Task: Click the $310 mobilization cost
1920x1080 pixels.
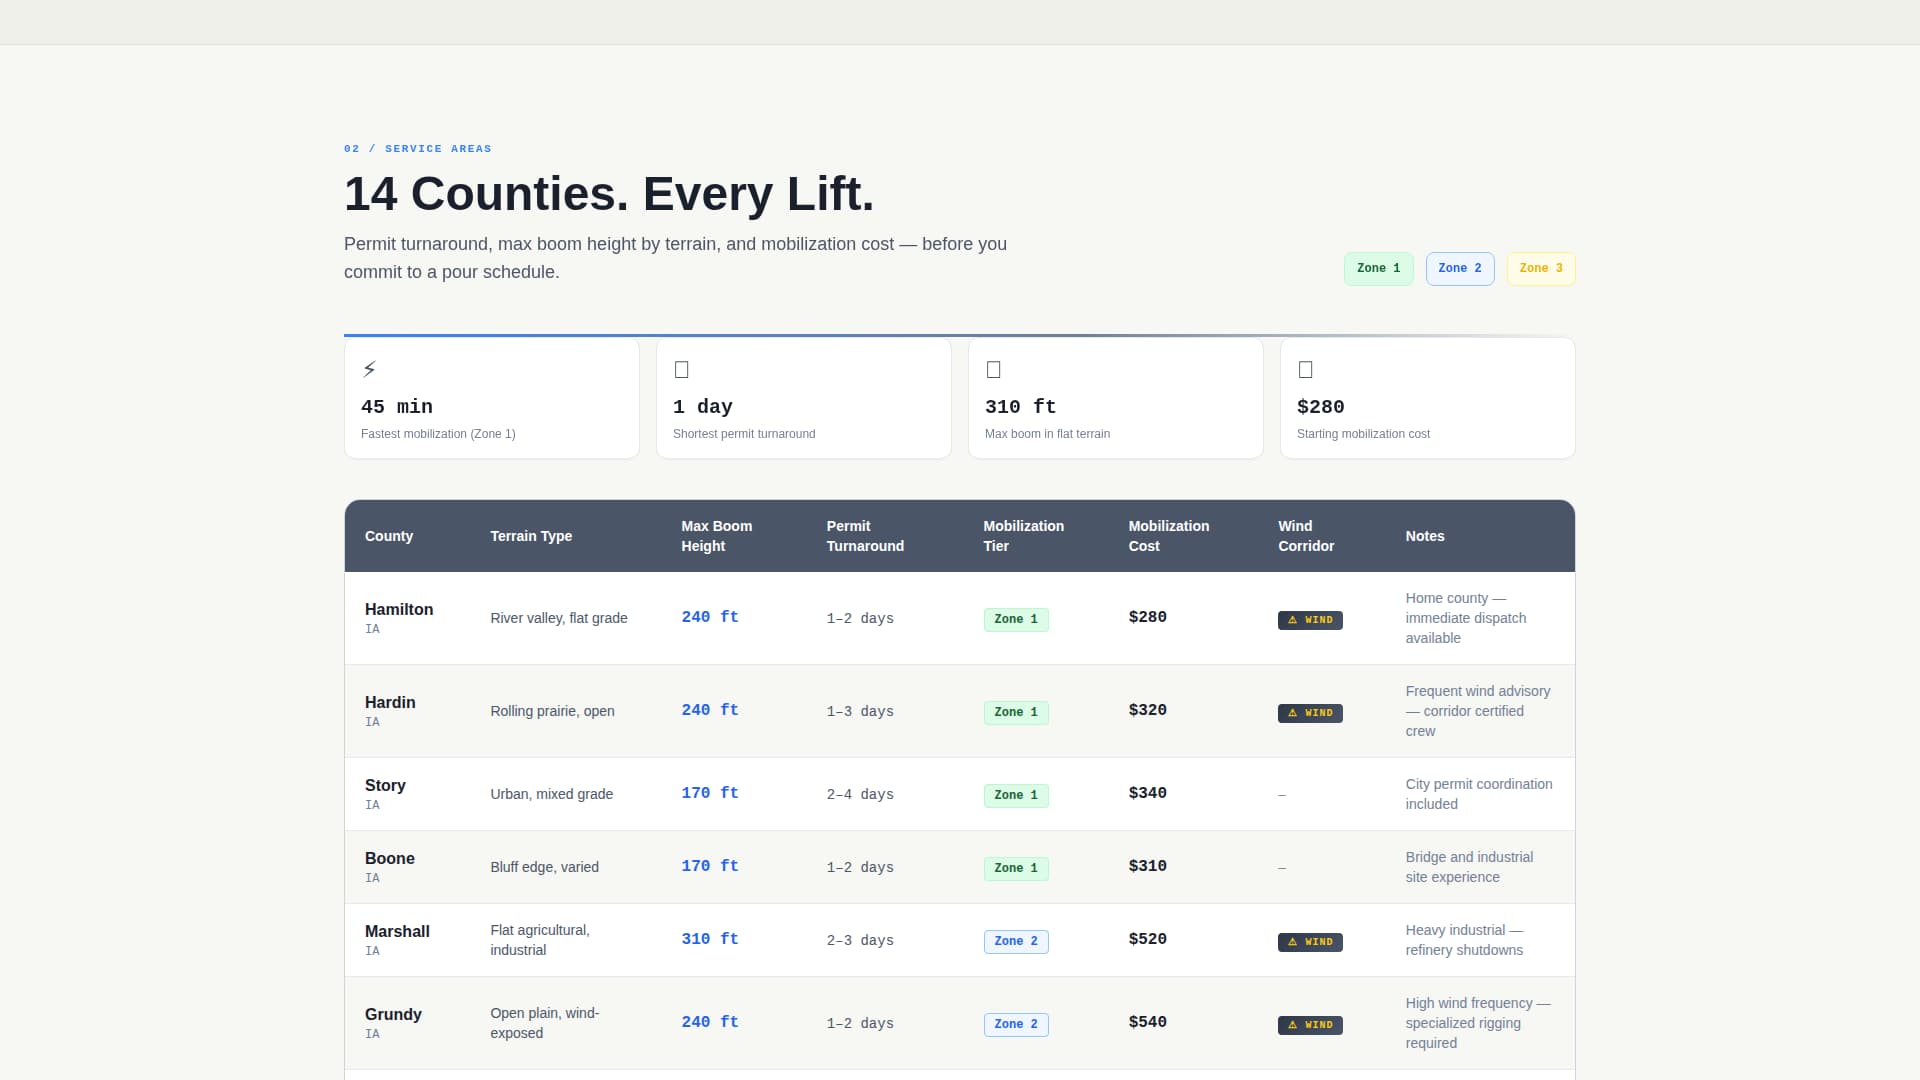Action: point(1147,867)
